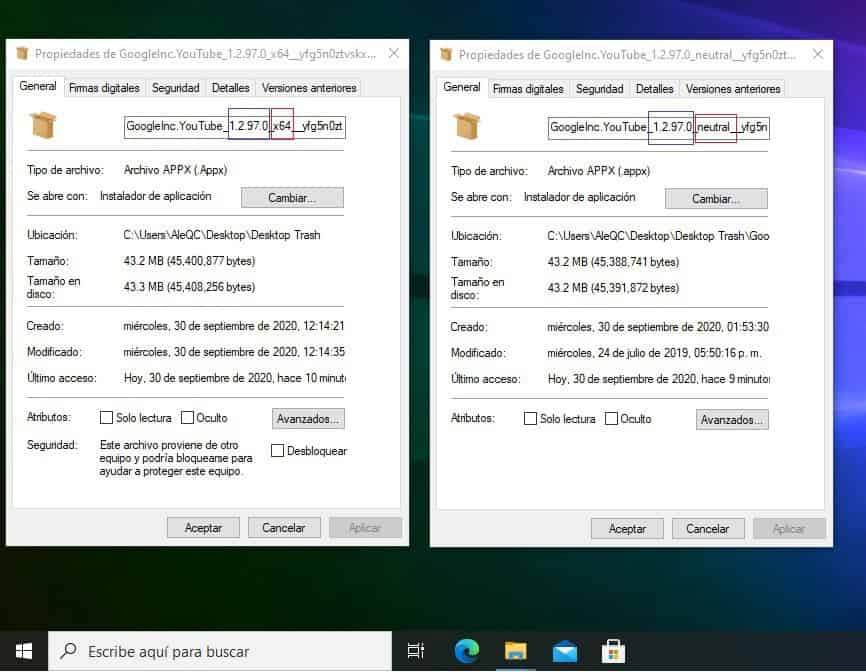Check Solo lectura in the x64 window
The image size is (866, 672).
(x=106, y=417)
